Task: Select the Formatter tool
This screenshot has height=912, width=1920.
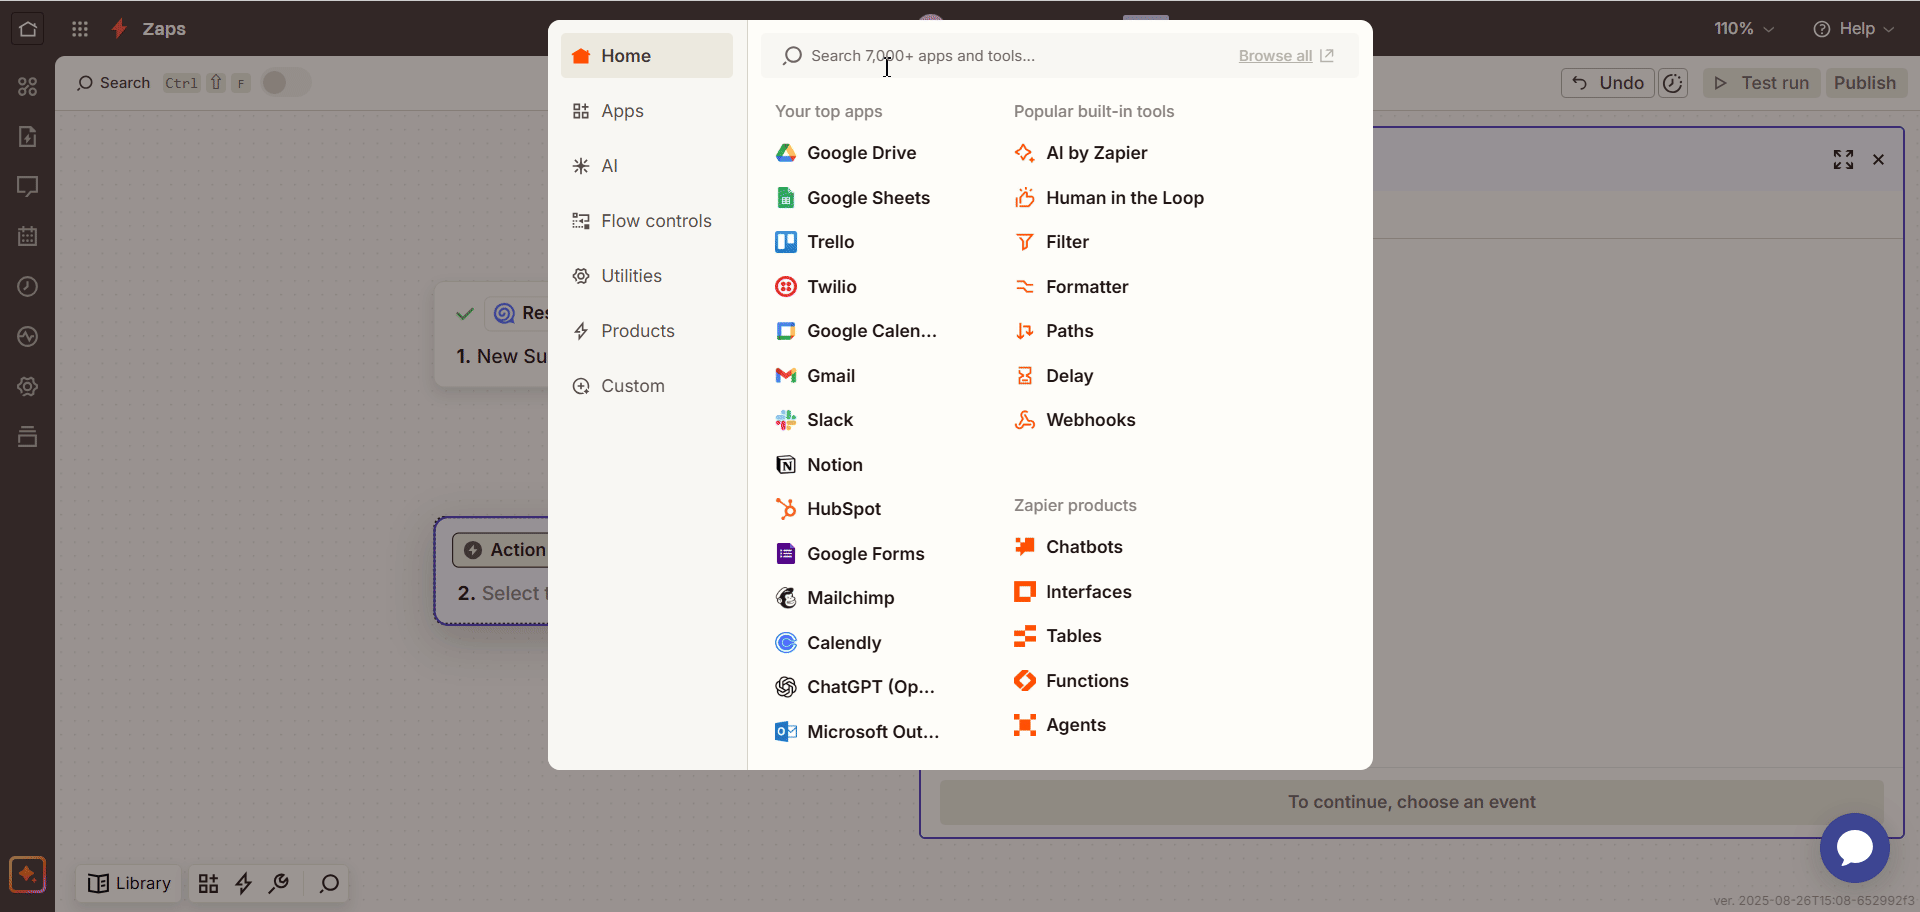Action: 1071,287
